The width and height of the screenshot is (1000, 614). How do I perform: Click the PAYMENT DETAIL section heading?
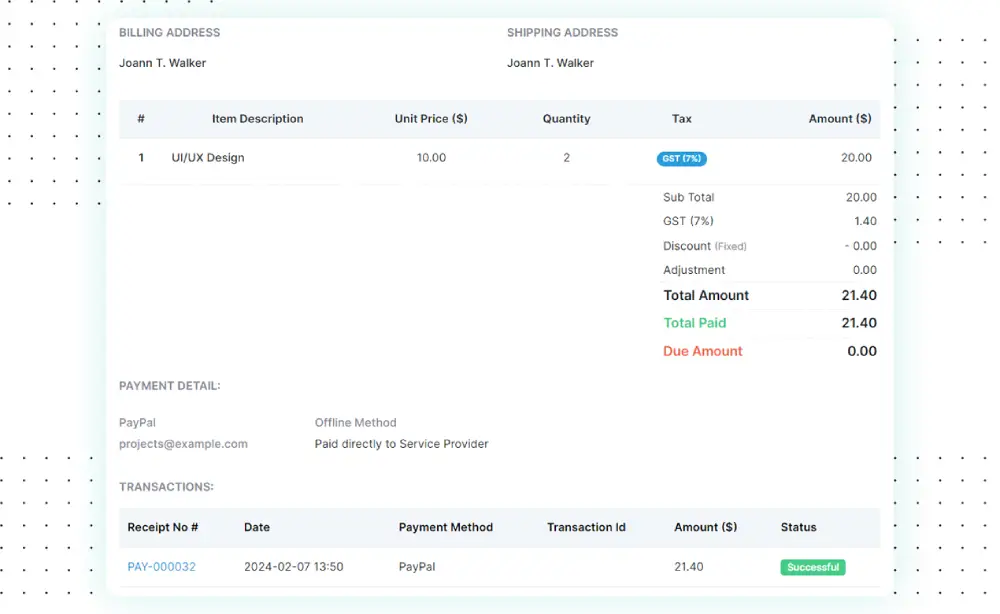169,385
